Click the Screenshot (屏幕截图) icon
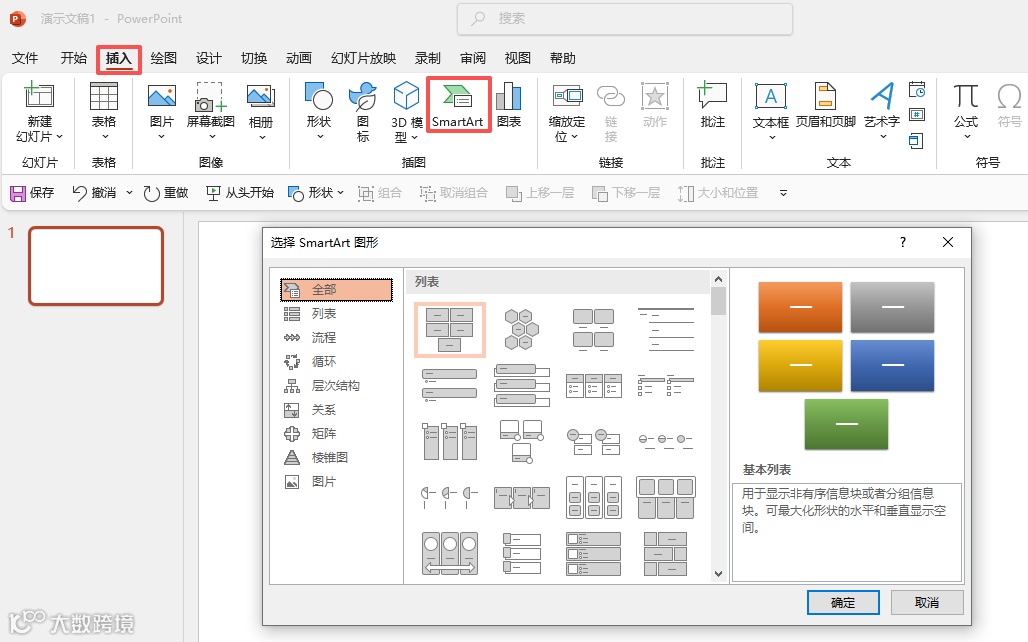 [210, 97]
